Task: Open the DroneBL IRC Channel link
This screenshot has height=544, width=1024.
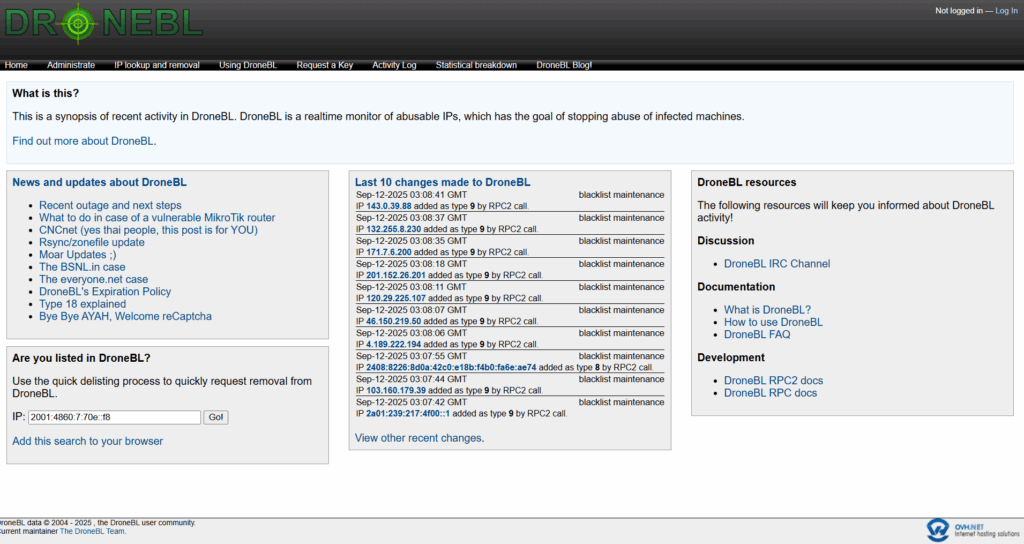Action: (x=777, y=264)
